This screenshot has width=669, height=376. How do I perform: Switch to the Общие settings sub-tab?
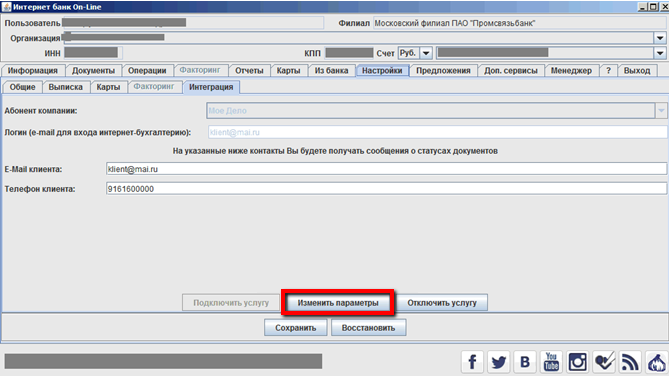coord(23,87)
